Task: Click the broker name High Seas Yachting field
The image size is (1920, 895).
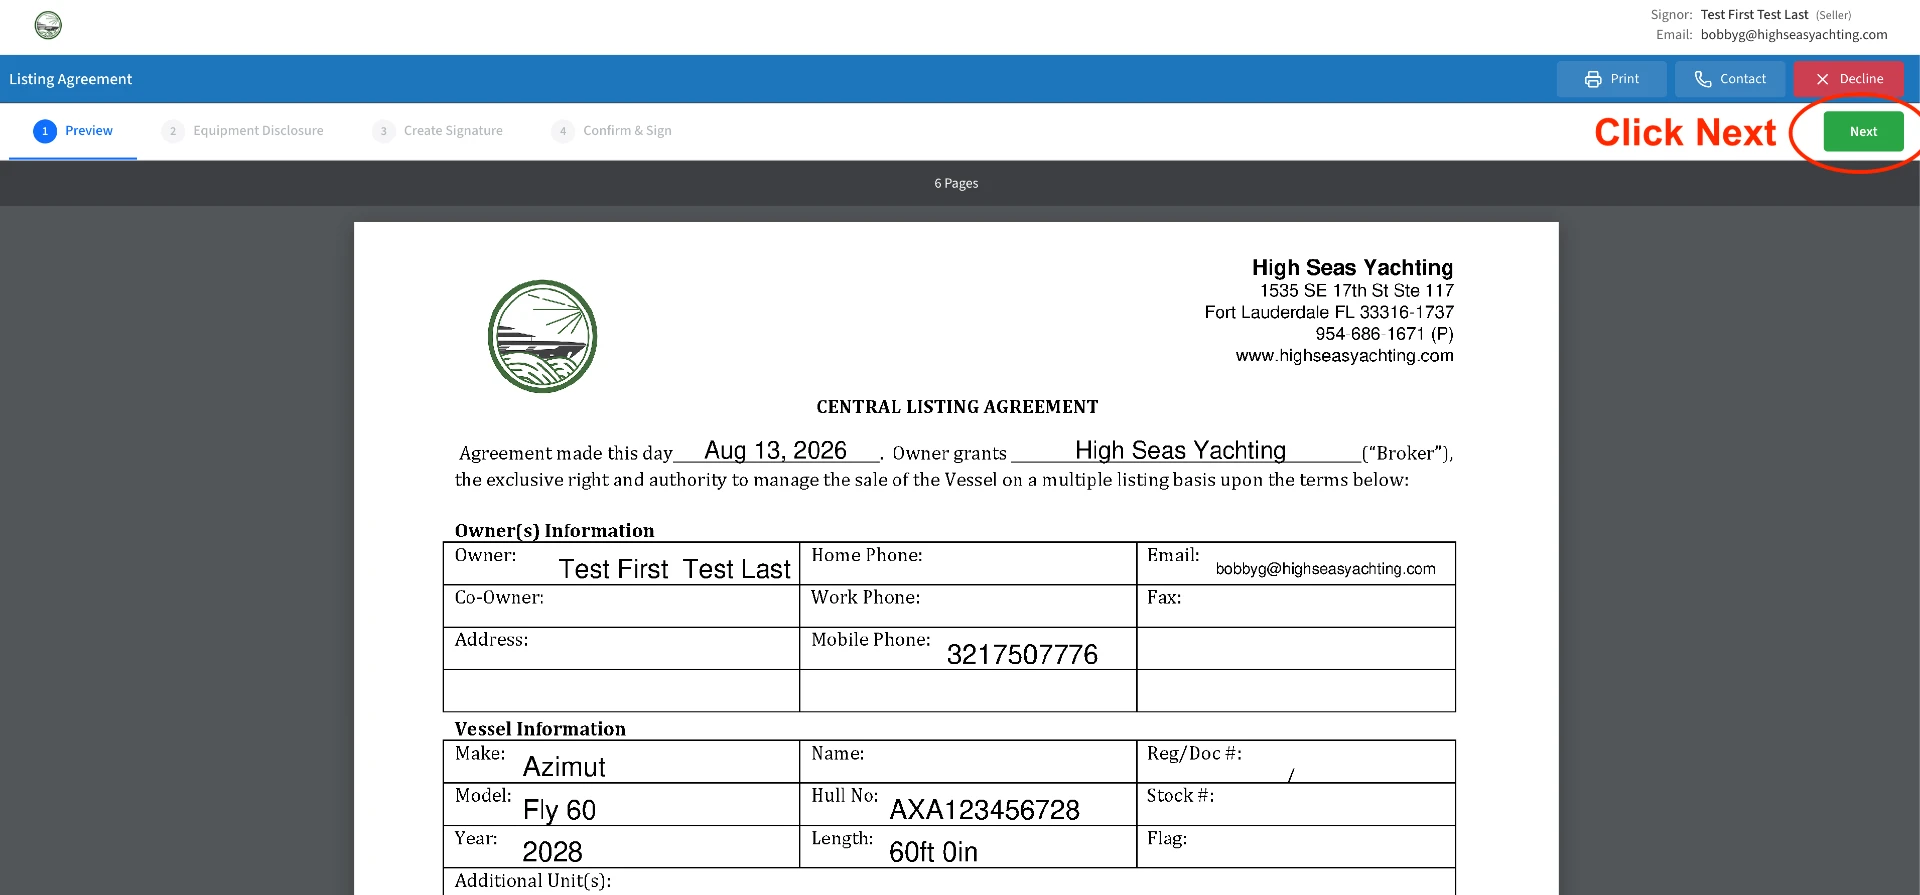Action: pyautogui.click(x=1180, y=451)
